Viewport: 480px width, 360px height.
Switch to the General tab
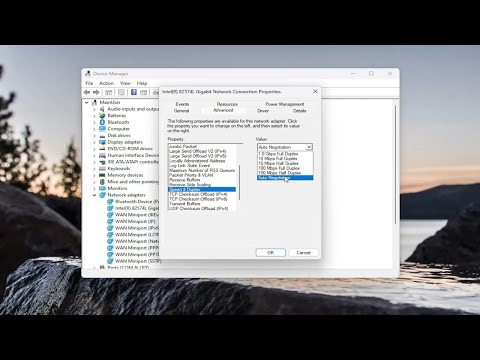[x=181, y=111]
